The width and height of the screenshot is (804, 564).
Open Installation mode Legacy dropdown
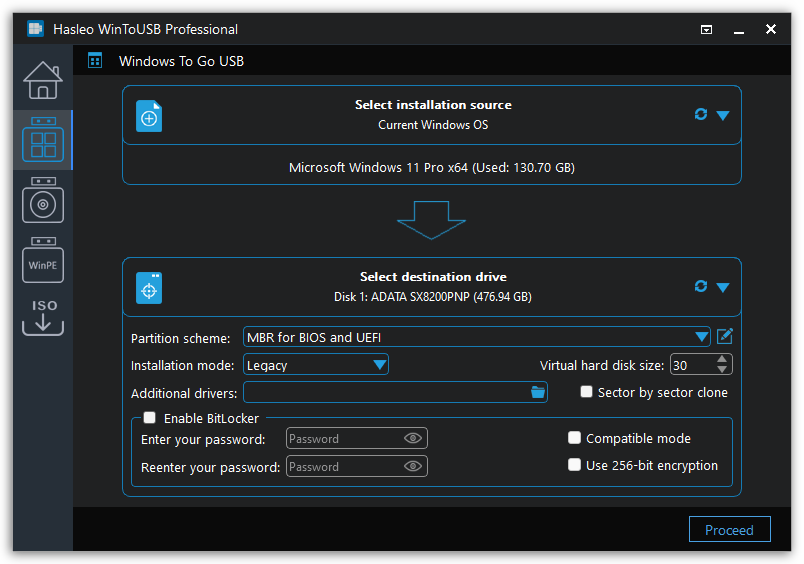pyautogui.click(x=316, y=365)
